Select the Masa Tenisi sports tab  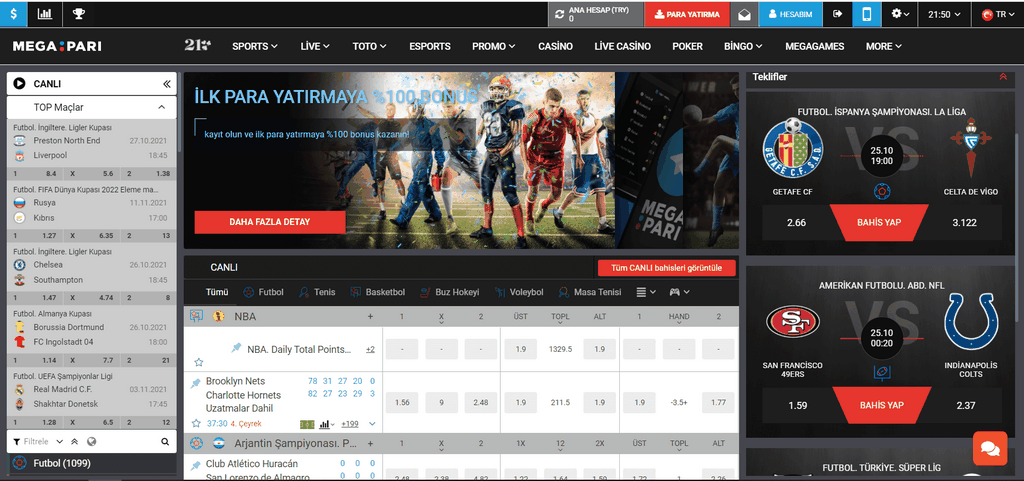(x=590, y=292)
